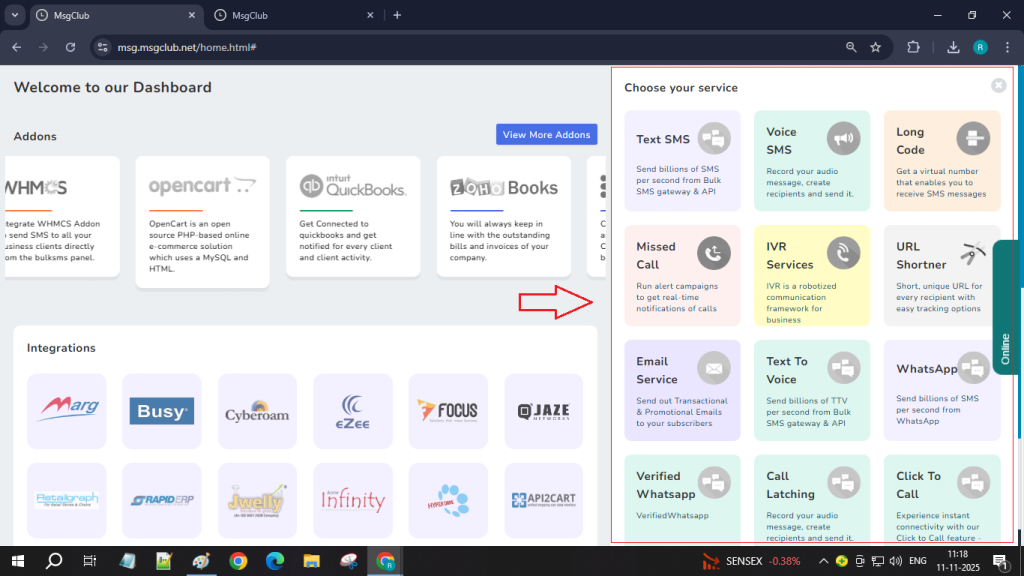Select the Marg integration thumbnail
The height and width of the screenshot is (576, 1024).
pyautogui.click(x=67, y=412)
